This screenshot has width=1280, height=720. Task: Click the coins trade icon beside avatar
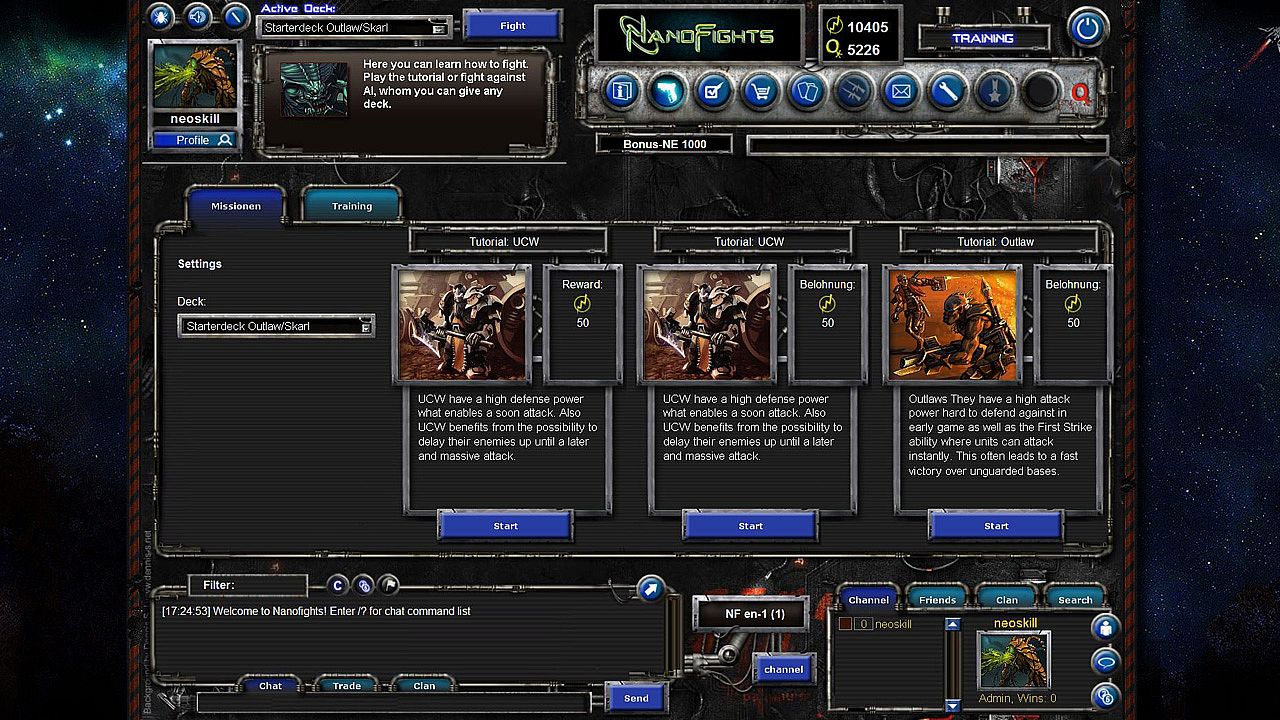(1105, 694)
